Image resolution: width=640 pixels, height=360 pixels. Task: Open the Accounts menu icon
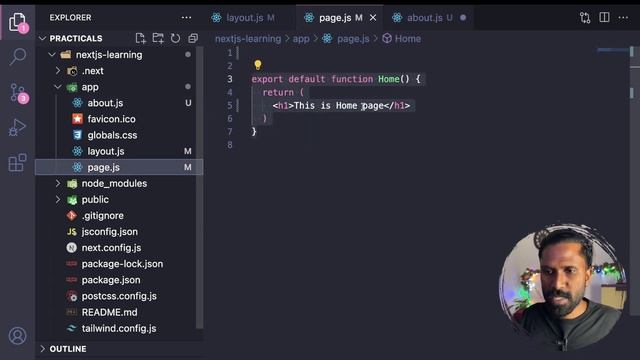point(18,336)
